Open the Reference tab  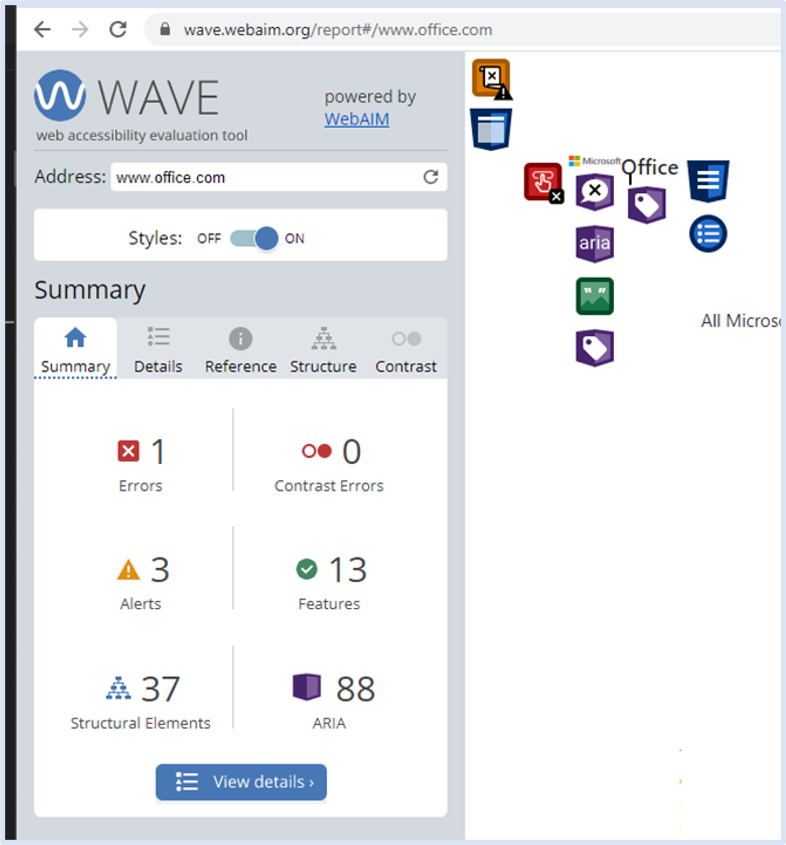coord(240,349)
